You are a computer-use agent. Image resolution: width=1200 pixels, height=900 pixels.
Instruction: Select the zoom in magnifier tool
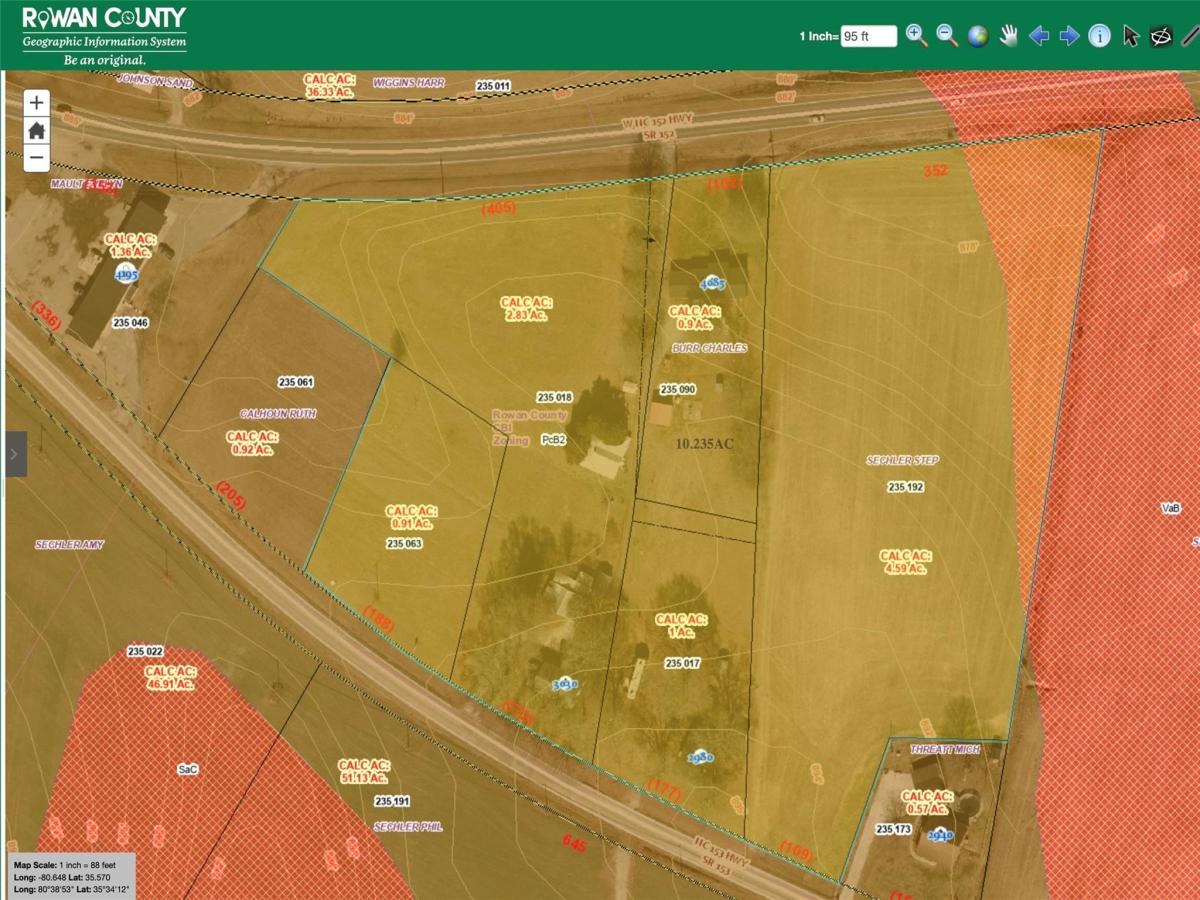(x=916, y=36)
